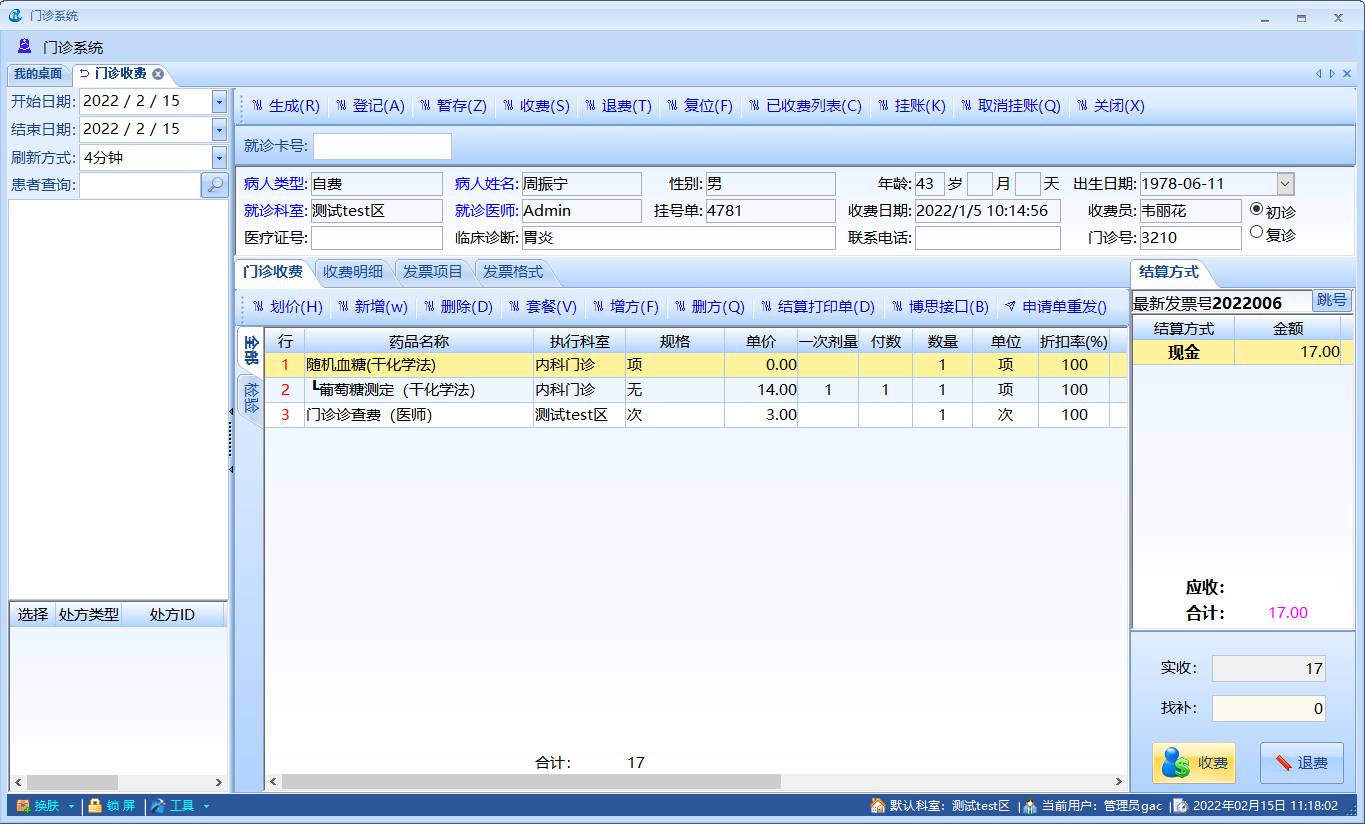Click the 生成(R) toolbar button
Viewport: 1365px width, 824px height.
click(x=285, y=106)
